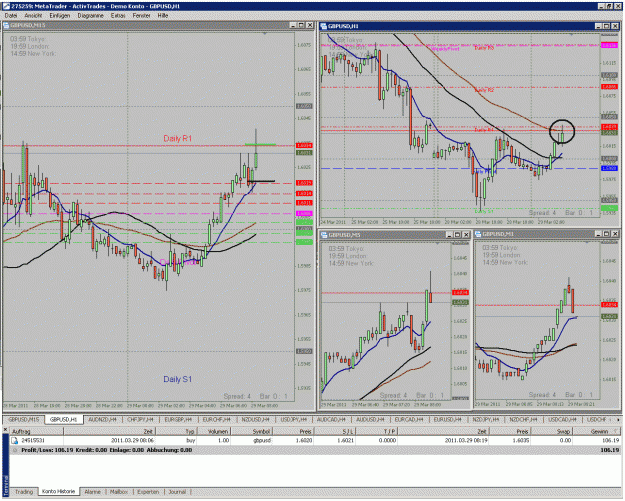
Task: Open the Experten tab in Terminal
Action: pos(148,492)
